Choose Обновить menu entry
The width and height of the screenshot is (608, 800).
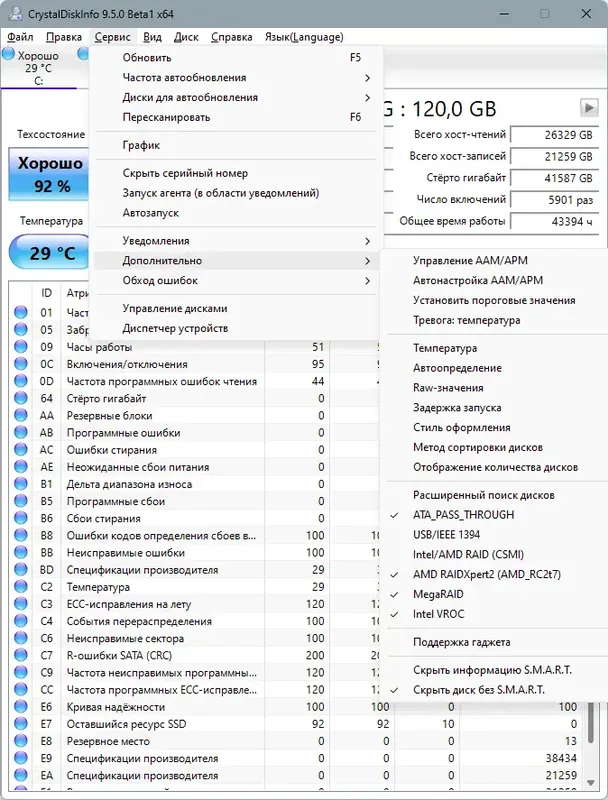(x=236, y=58)
